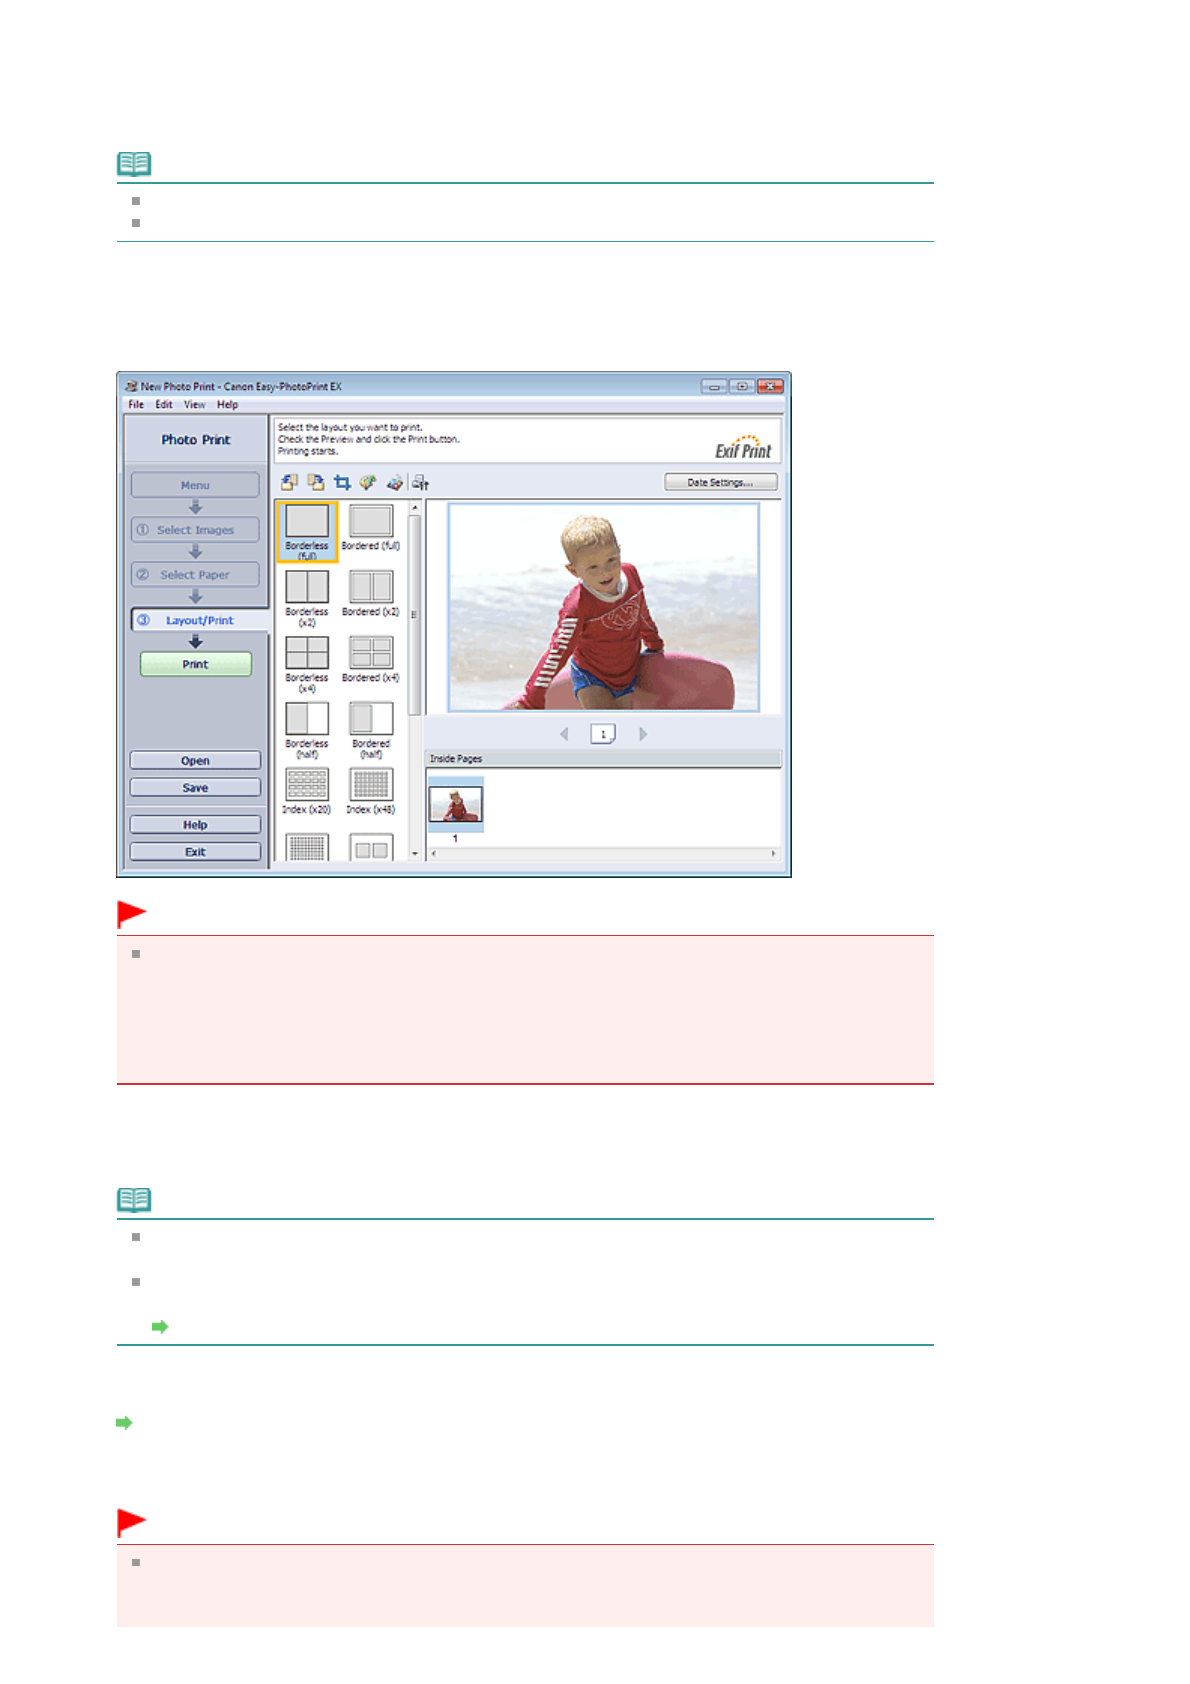
Task: Minimize the Easy-PhotoPrint EX window
Action: (x=714, y=386)
